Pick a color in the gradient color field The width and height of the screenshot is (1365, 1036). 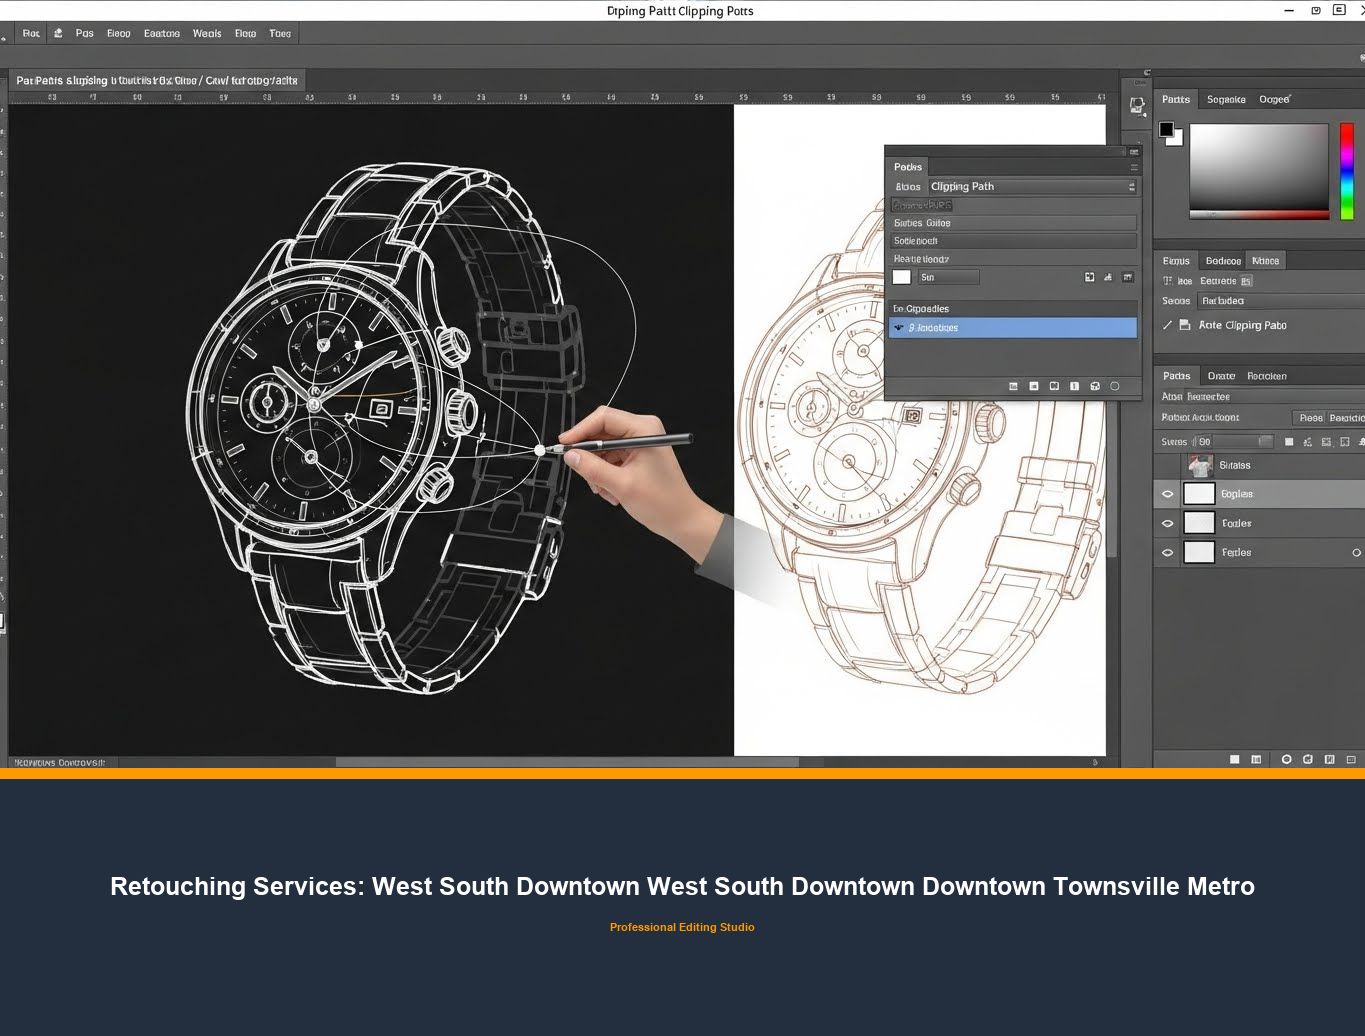pyautogui.click(x=1258, y=166)
